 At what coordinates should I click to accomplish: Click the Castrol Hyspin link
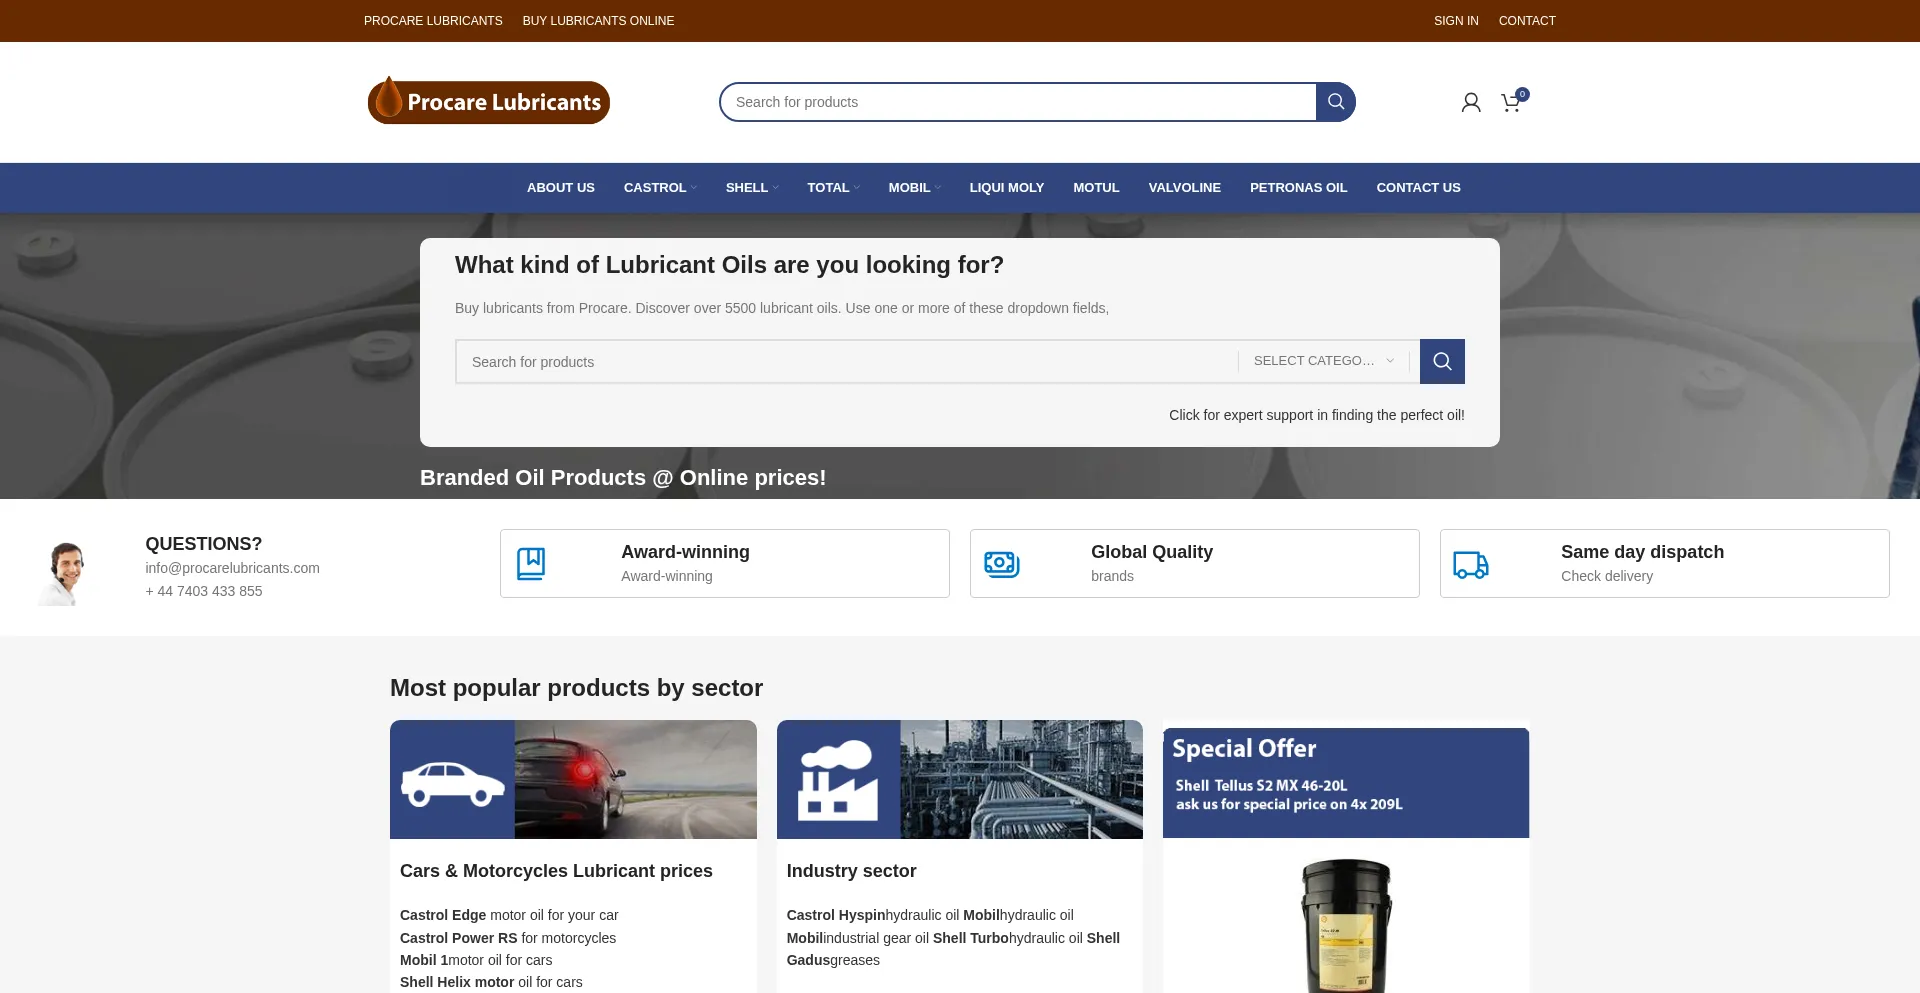[836, 915]
